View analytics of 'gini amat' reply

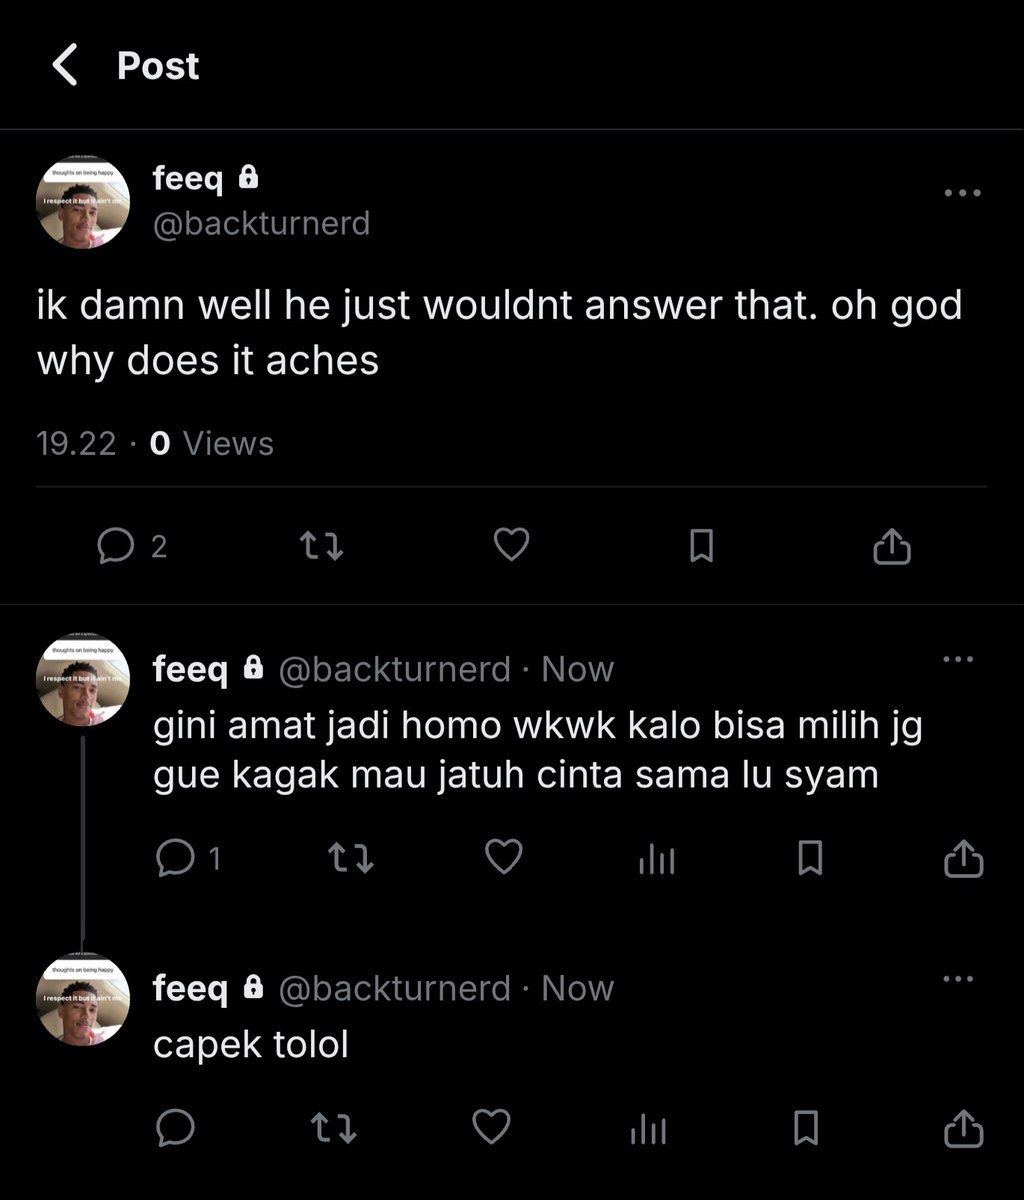click(x=657, y=860)
